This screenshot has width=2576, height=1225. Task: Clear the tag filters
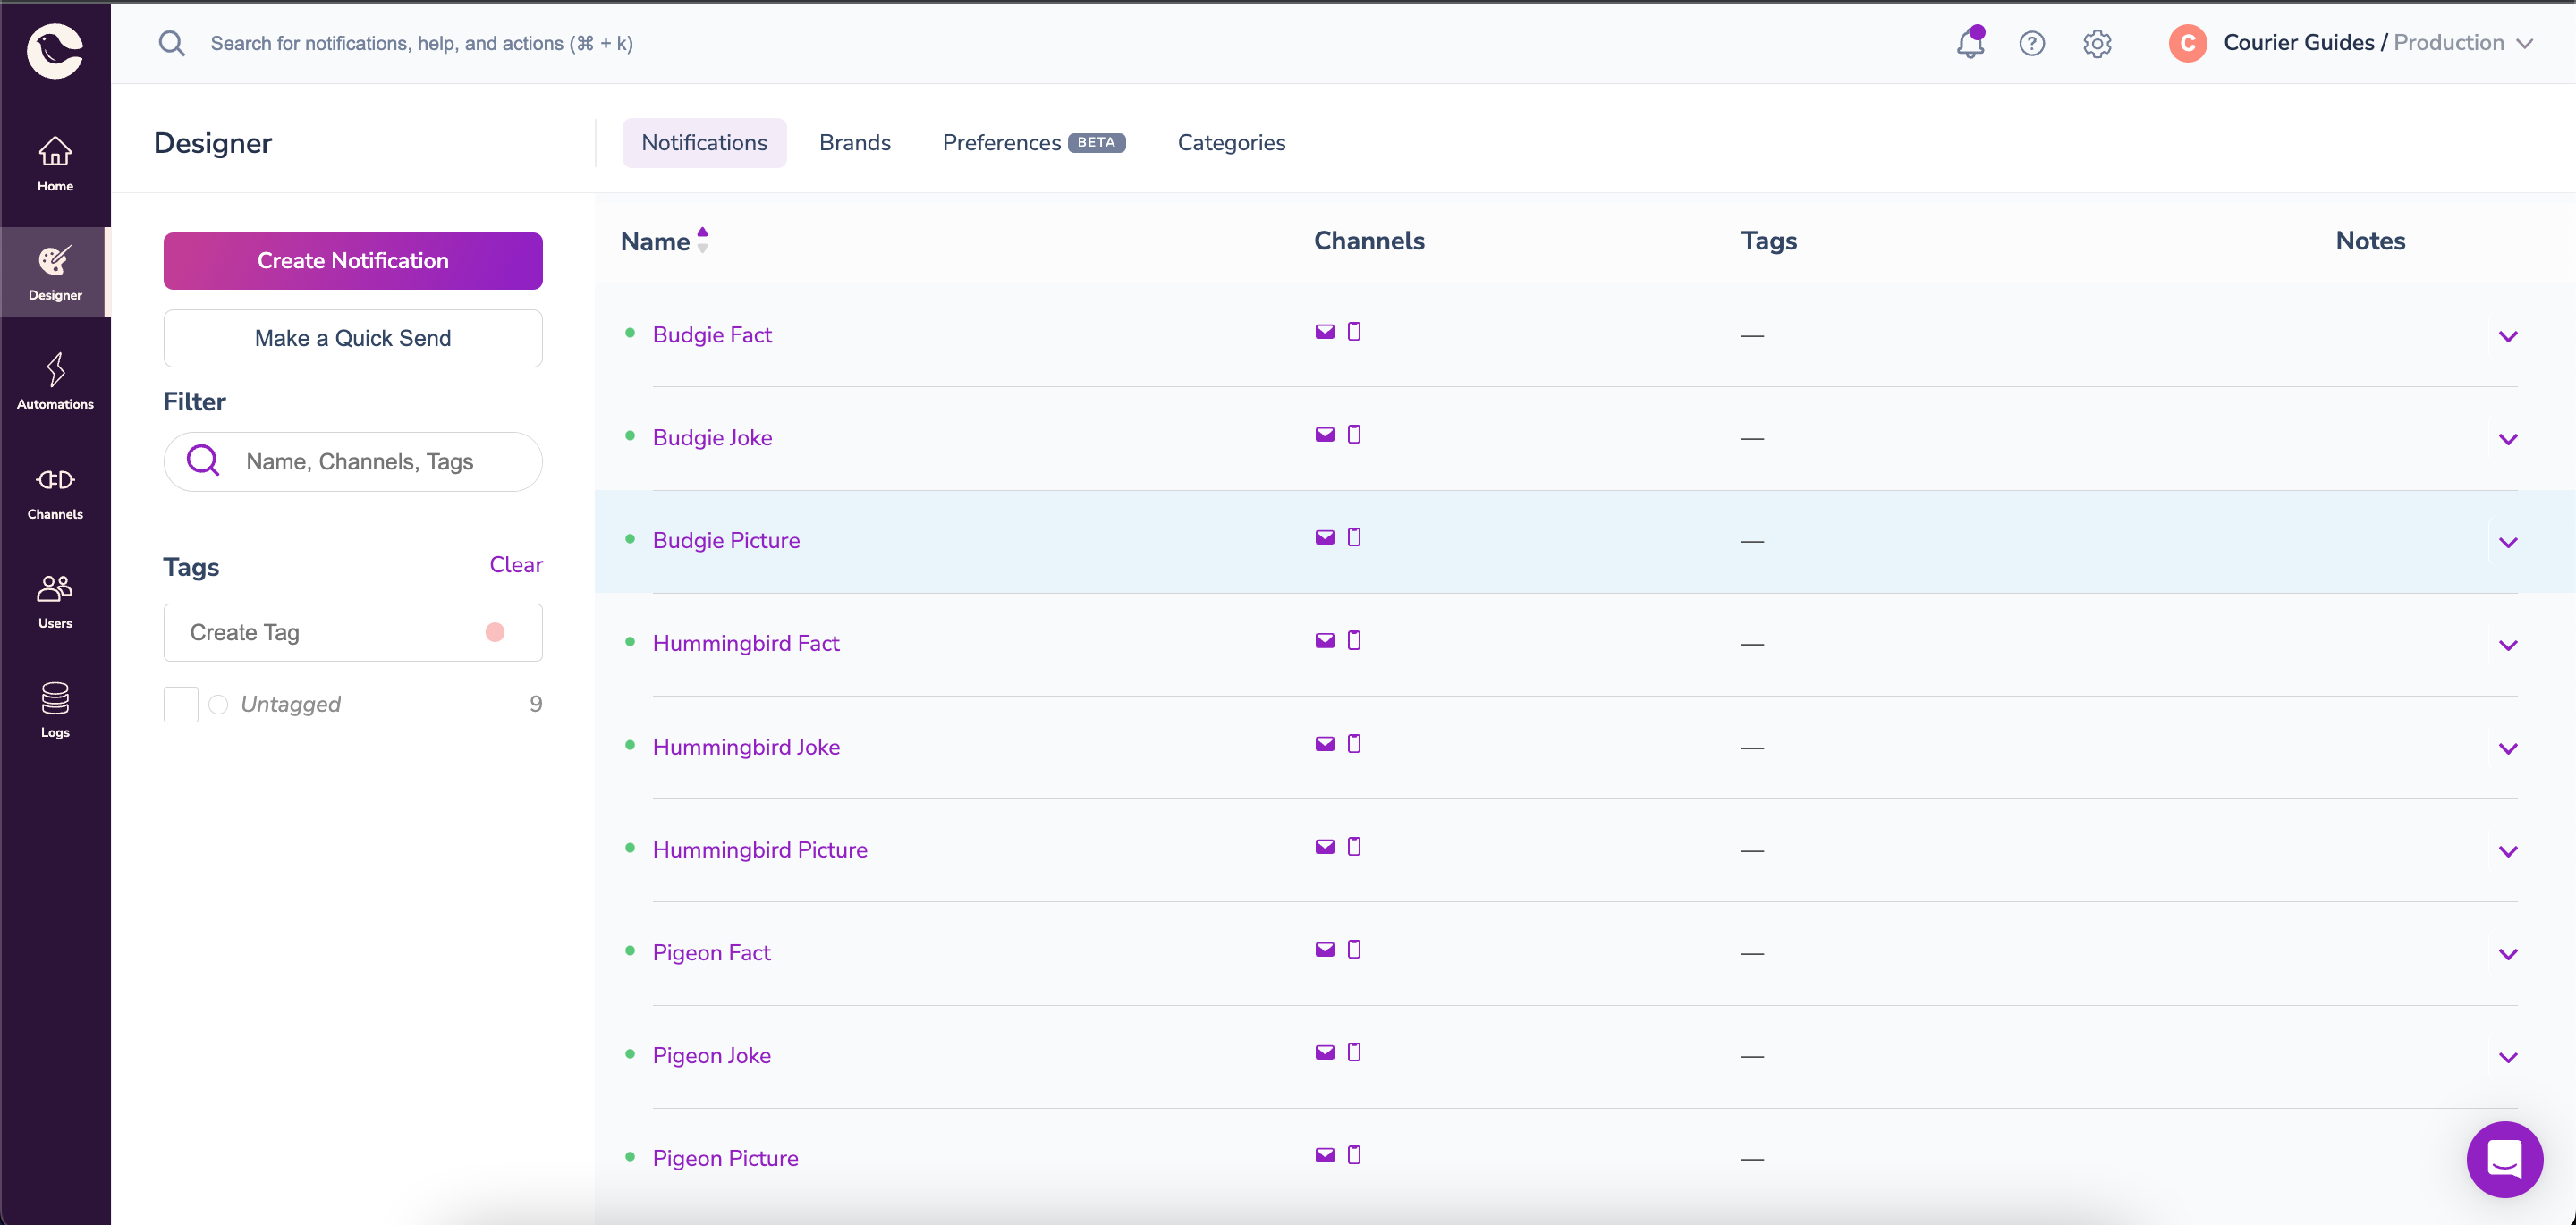(516, 564)
